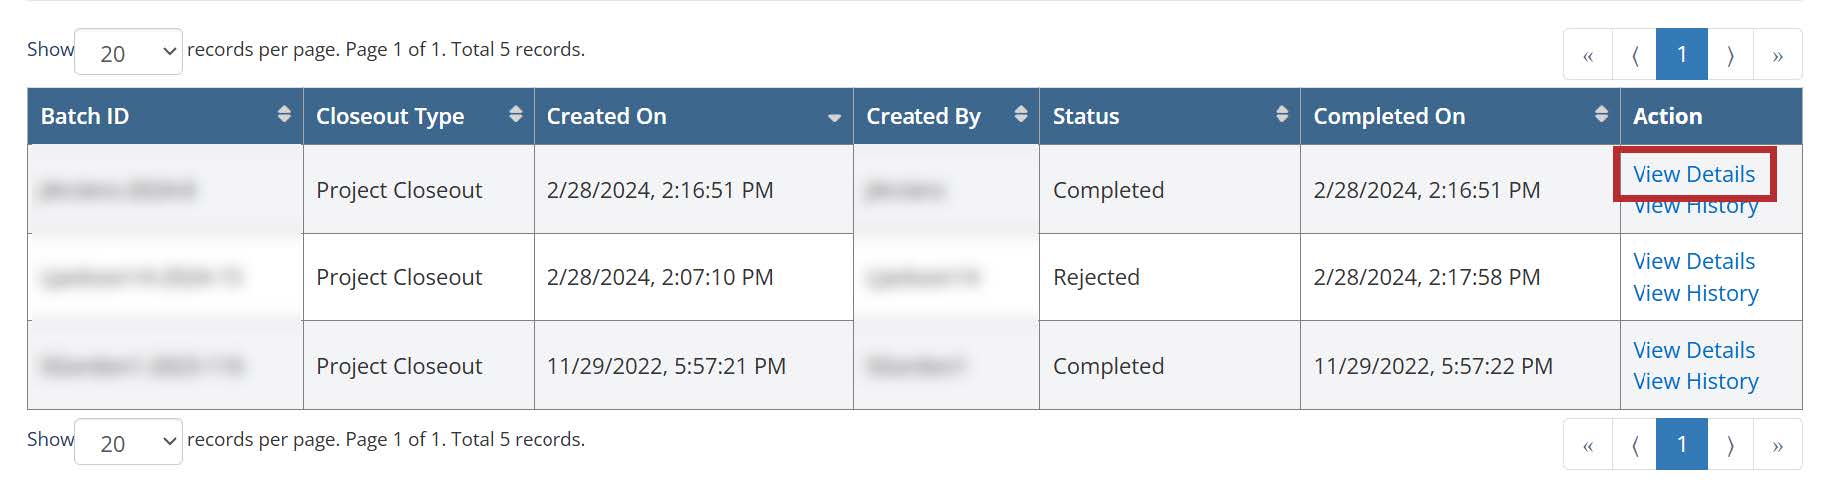Open View Details for the Rejected batch
The height and width of the screenshot is (493, 1827).
click(1693, 261)
